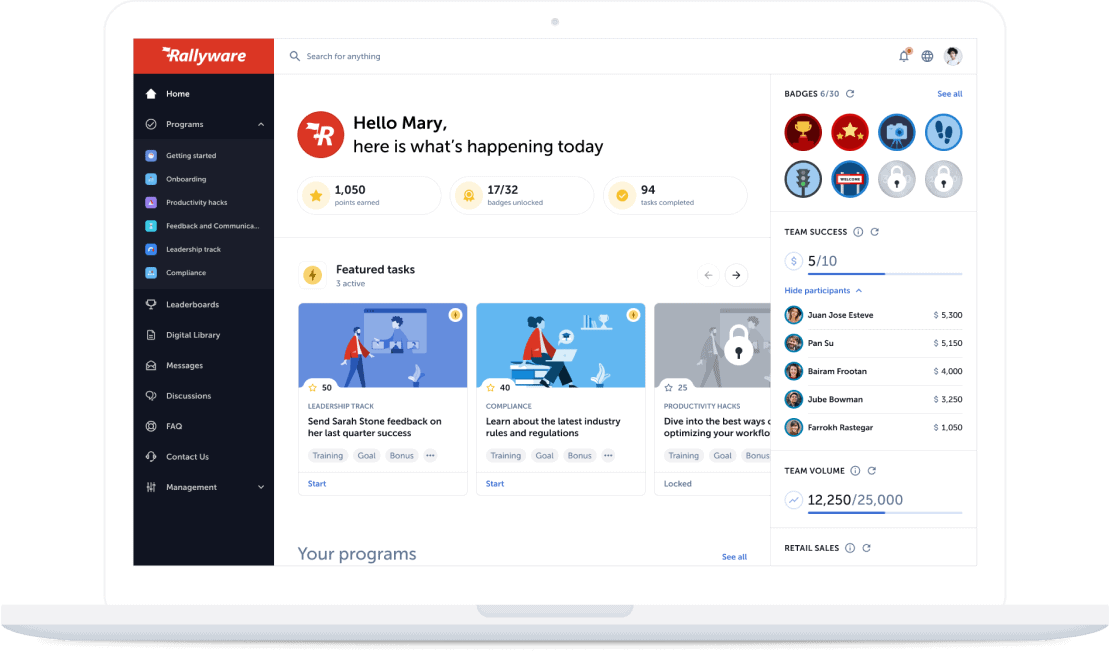Click the Rallyware logo

pyautogui.click(x=204, y=56)
